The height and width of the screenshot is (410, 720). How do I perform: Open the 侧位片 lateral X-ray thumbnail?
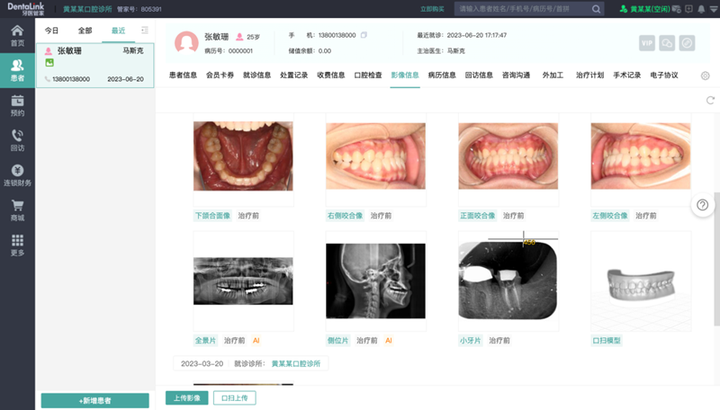coord(376,281)
